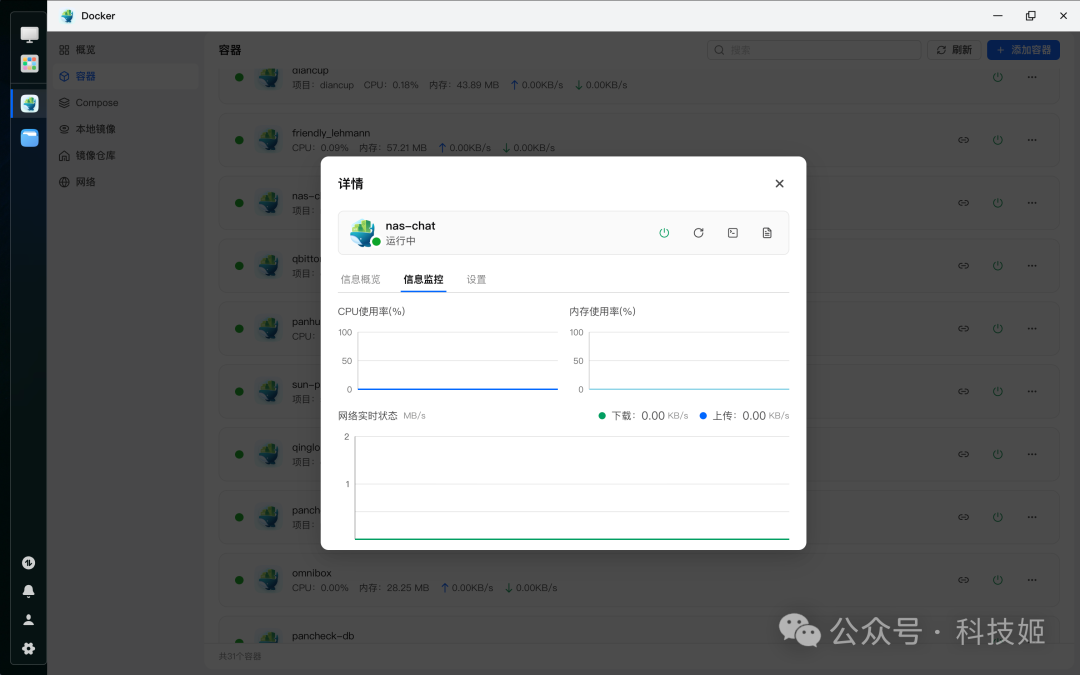The height and width of the screenshot is (675, 1080).
Task: Click the 添加容器 button
Action: point(1023,50)
